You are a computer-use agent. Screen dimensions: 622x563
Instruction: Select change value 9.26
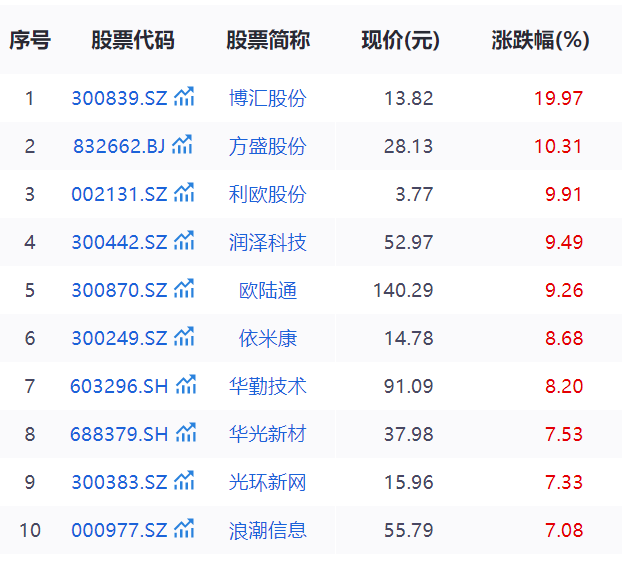click(564, 290)
